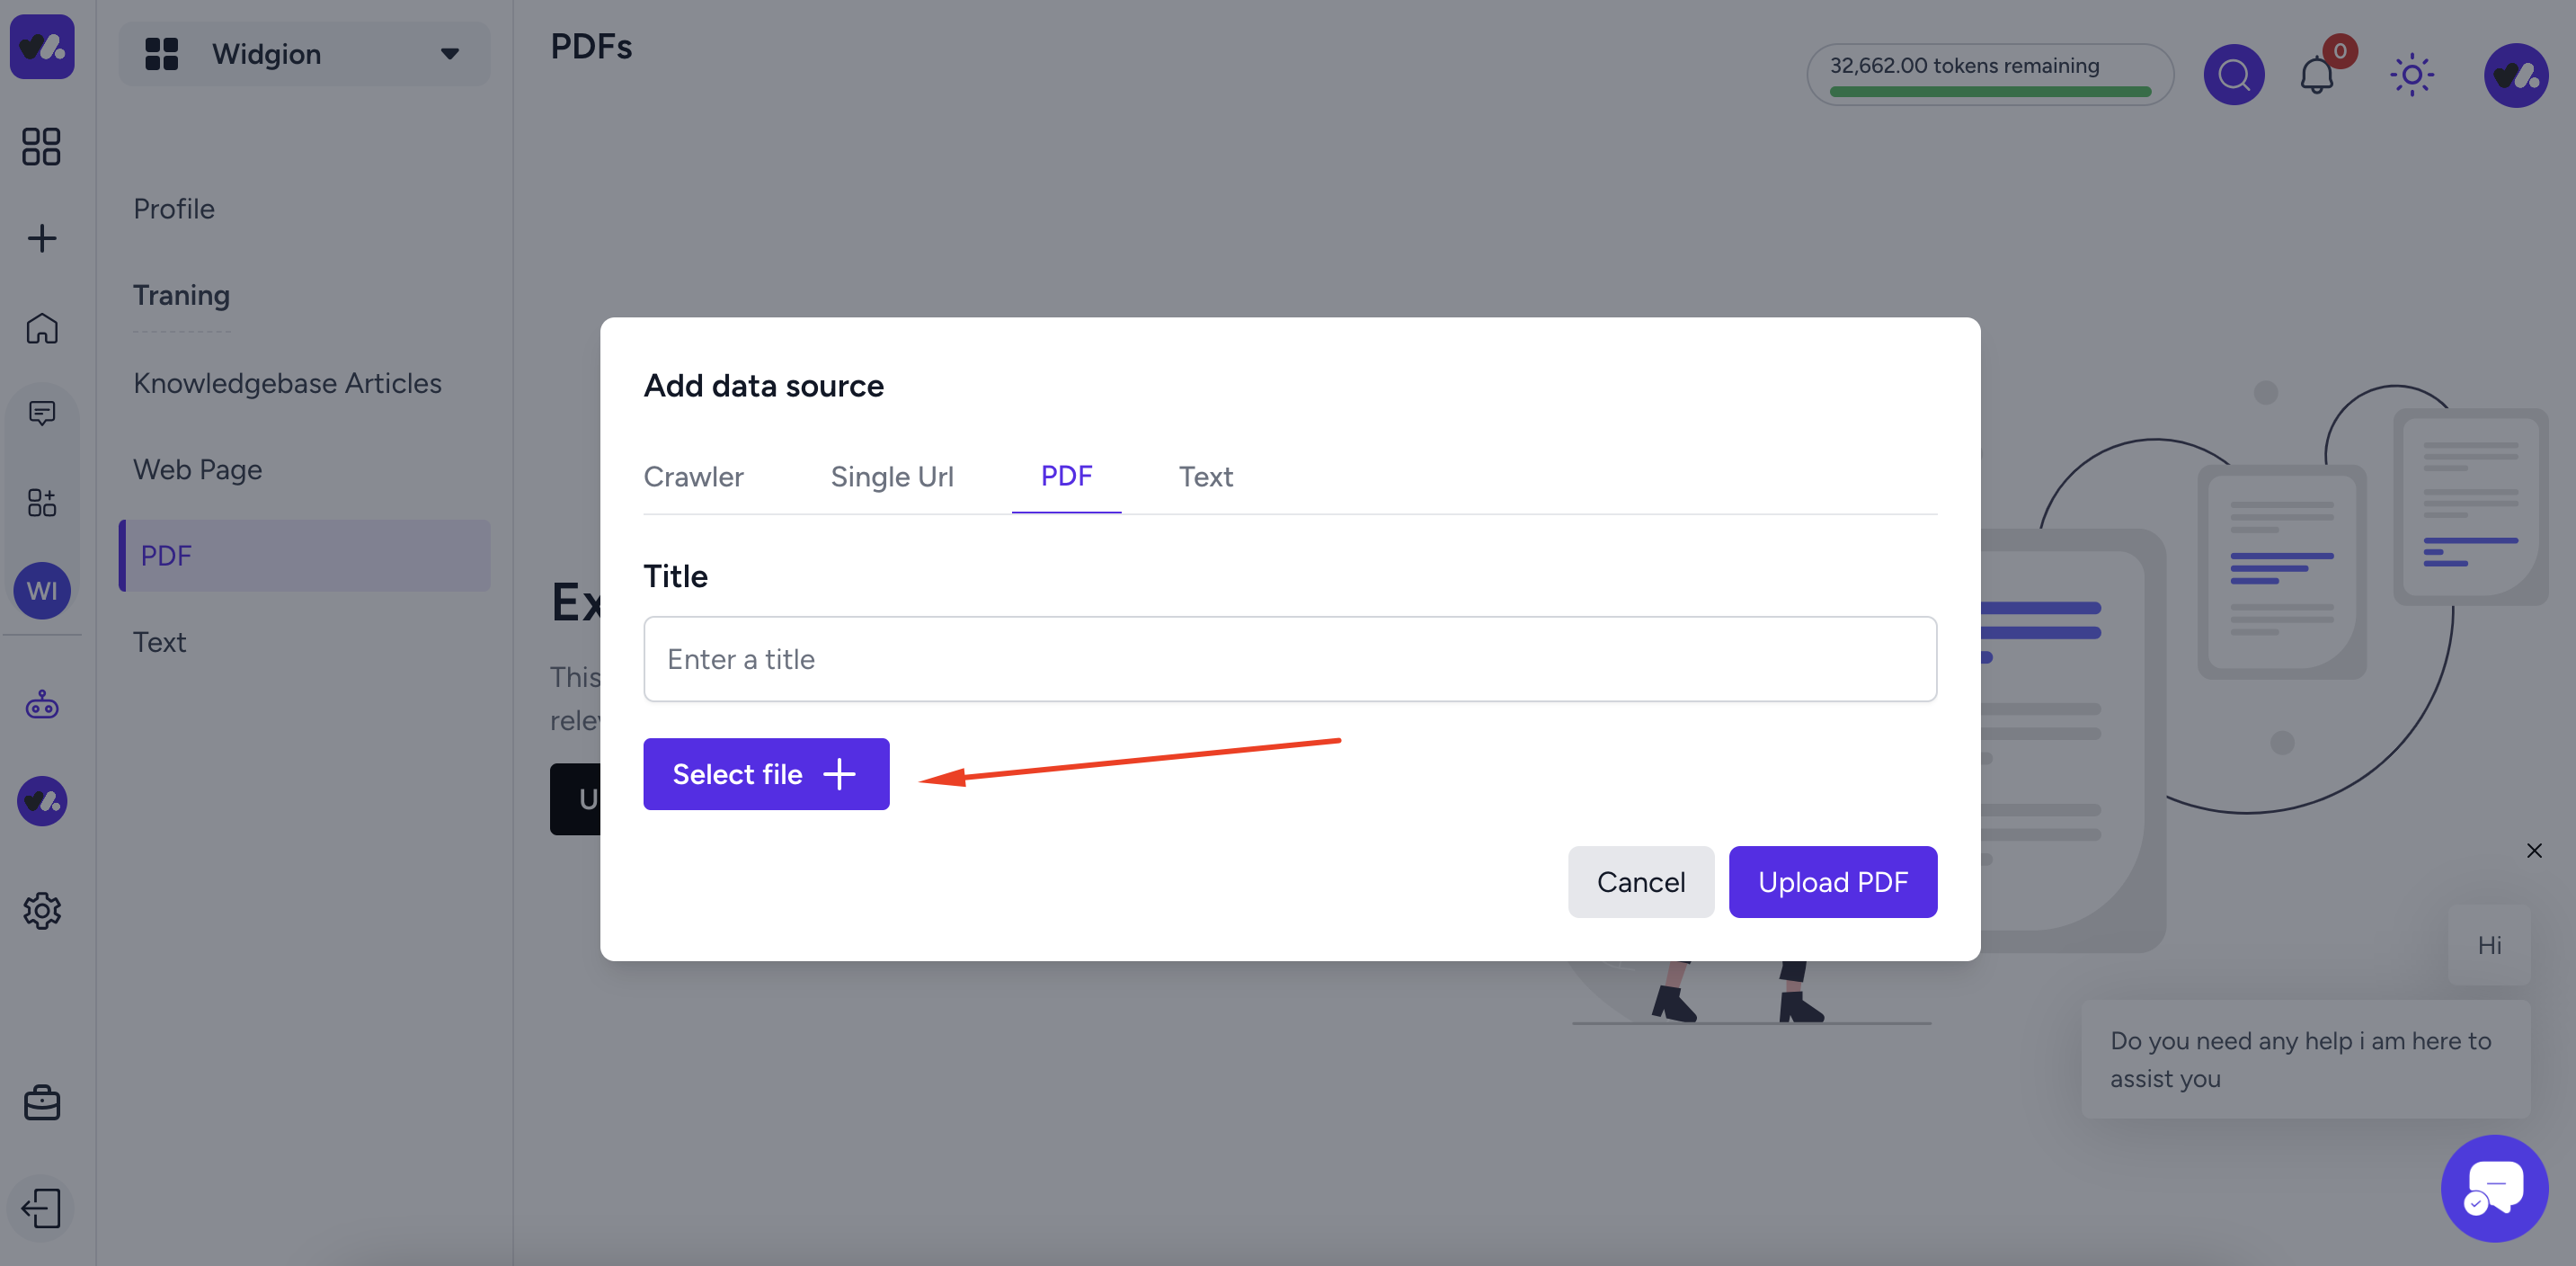The image size is (2576, 1266).
Task: Switch to the Single Url tab
Action: click(892, 476)
